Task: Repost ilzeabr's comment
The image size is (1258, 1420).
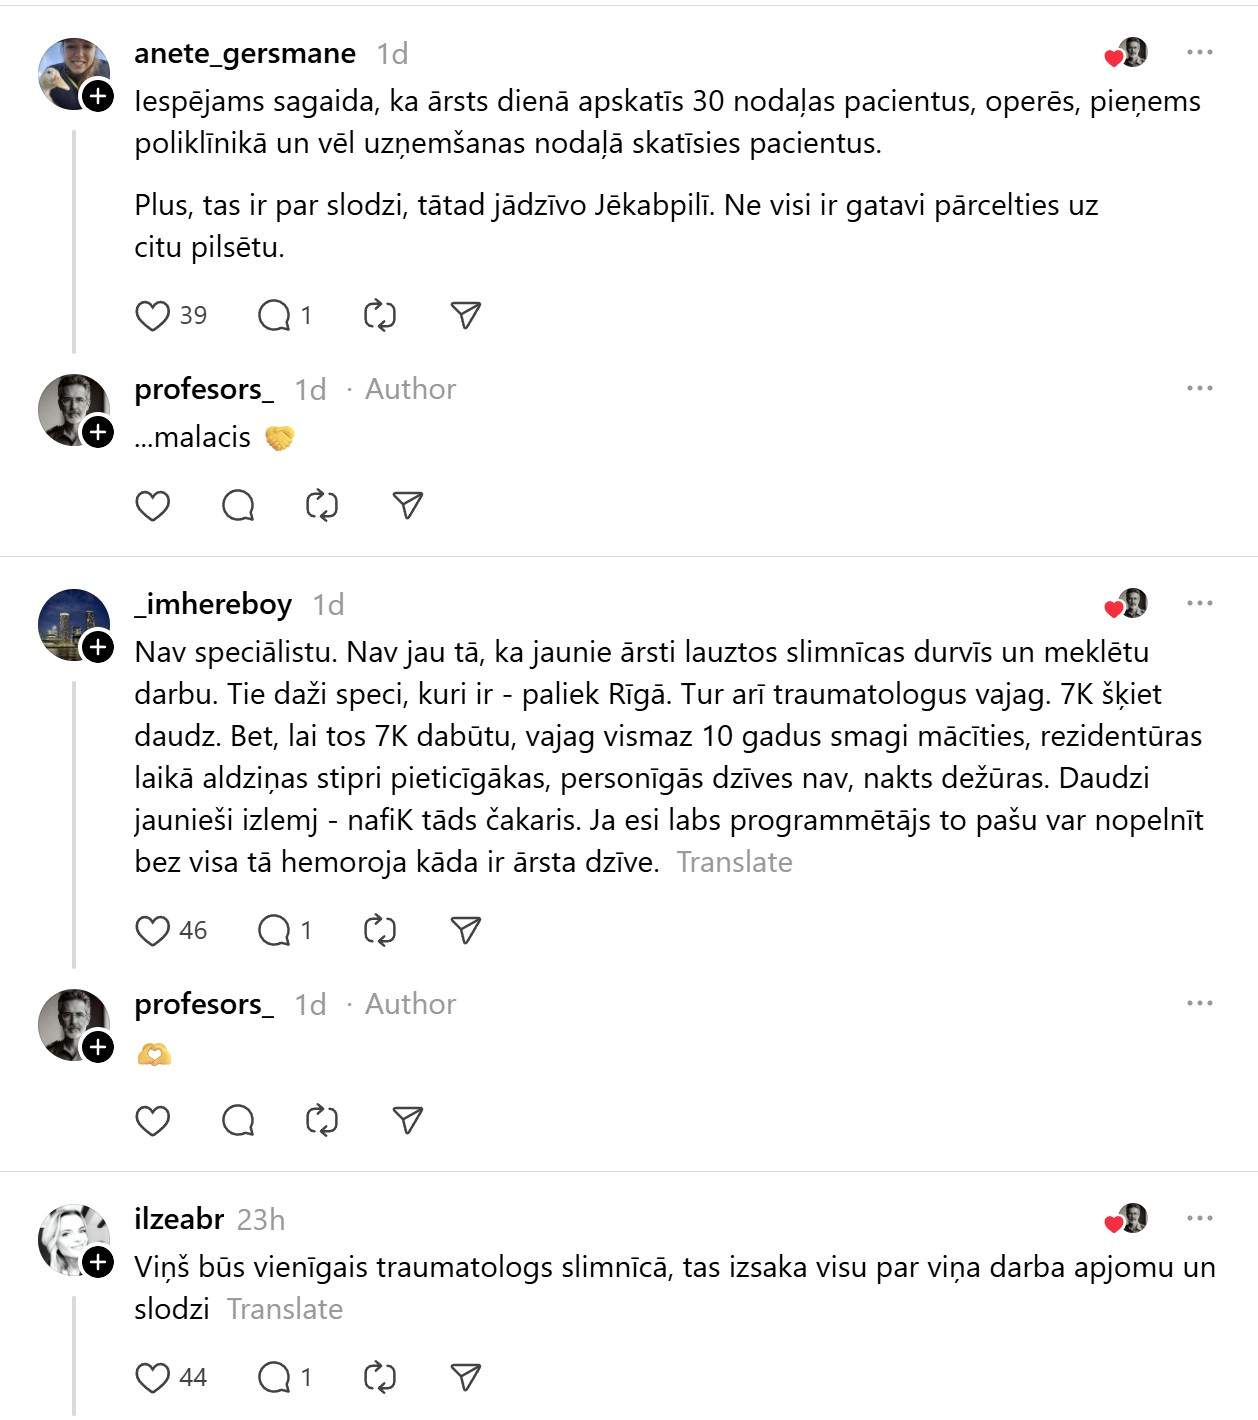Action: click(x=380, y=1378)
